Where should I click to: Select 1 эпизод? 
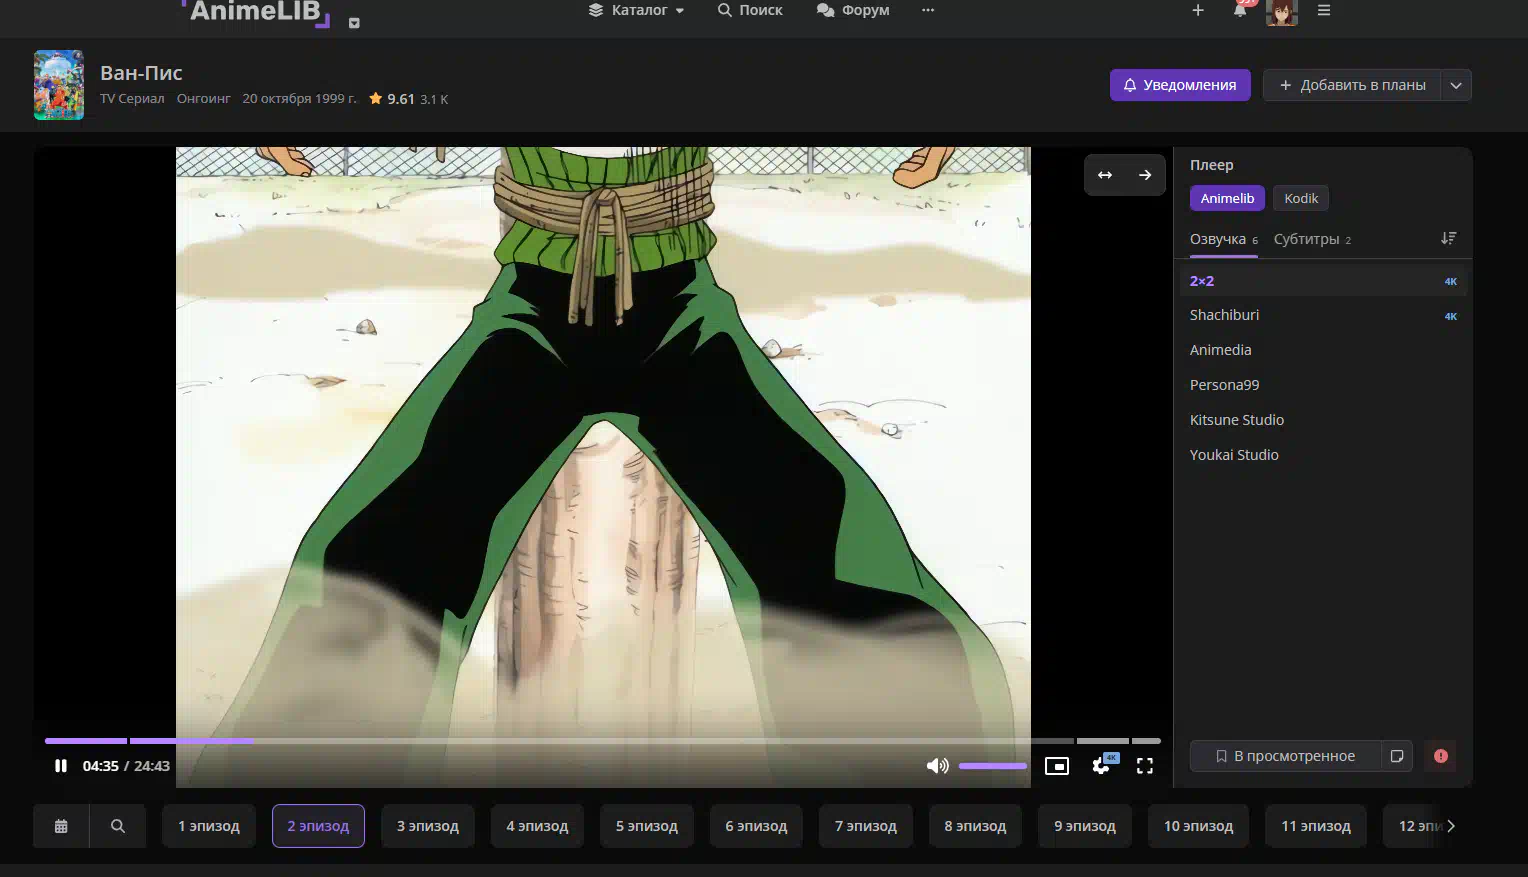tap(209, 826)
